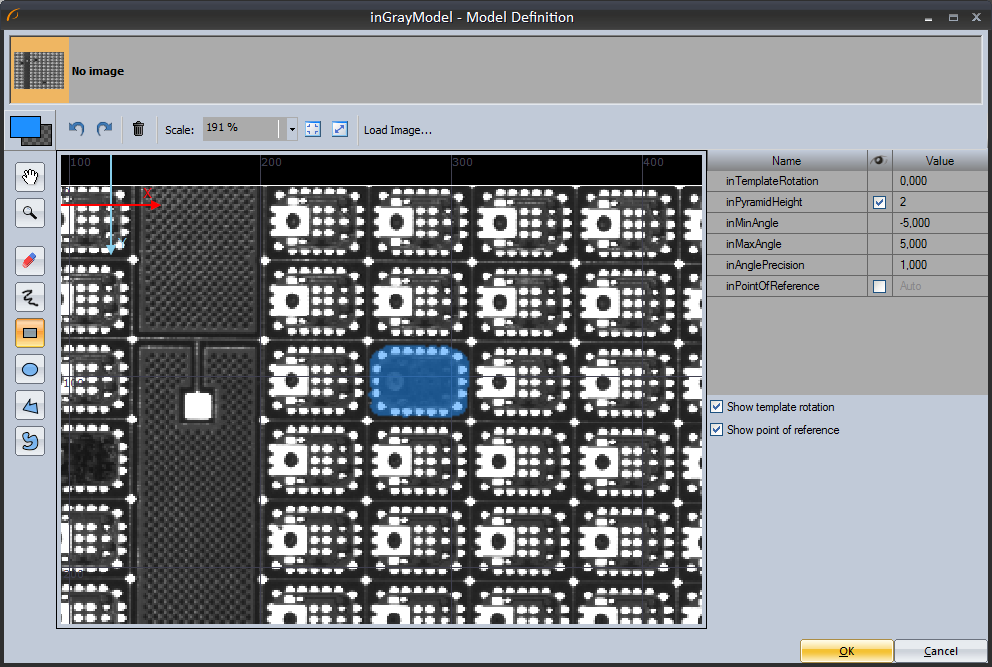The height and width of the screenshot is (667, 992).
Task: Select the Rectangle shape tool
Action: (30, 333)
